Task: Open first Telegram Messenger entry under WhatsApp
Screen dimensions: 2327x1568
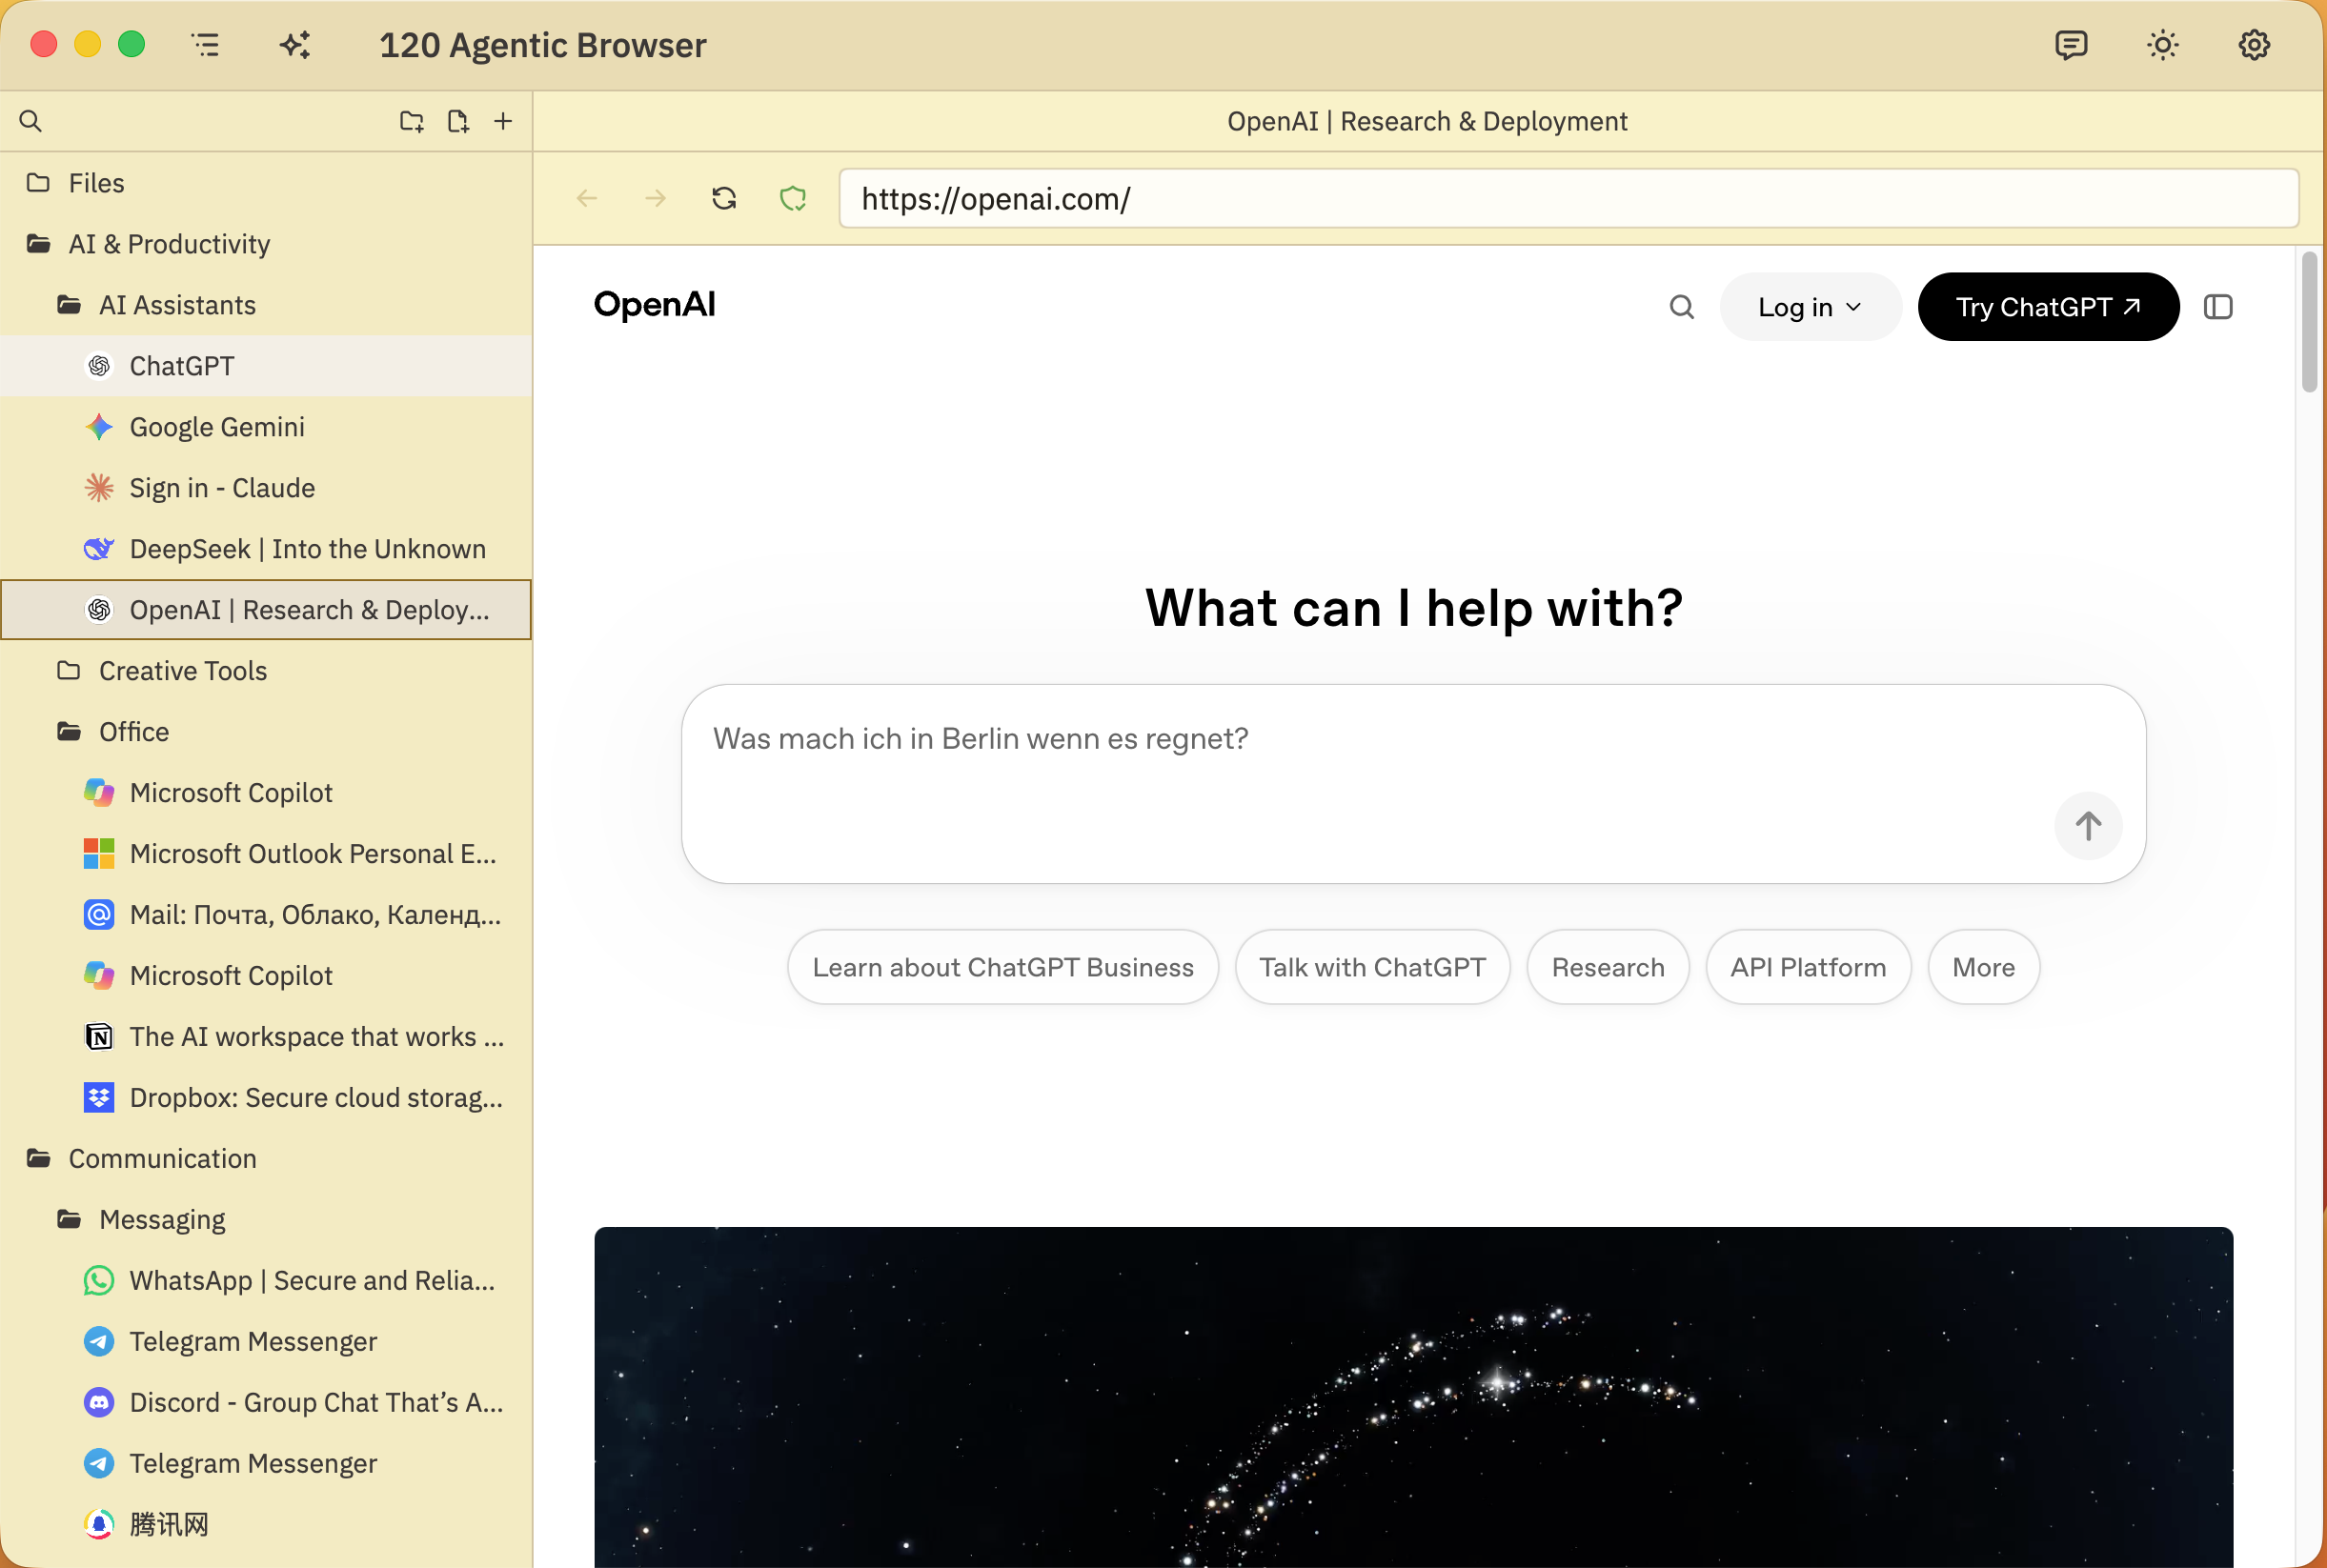Action: (266, 1341)
